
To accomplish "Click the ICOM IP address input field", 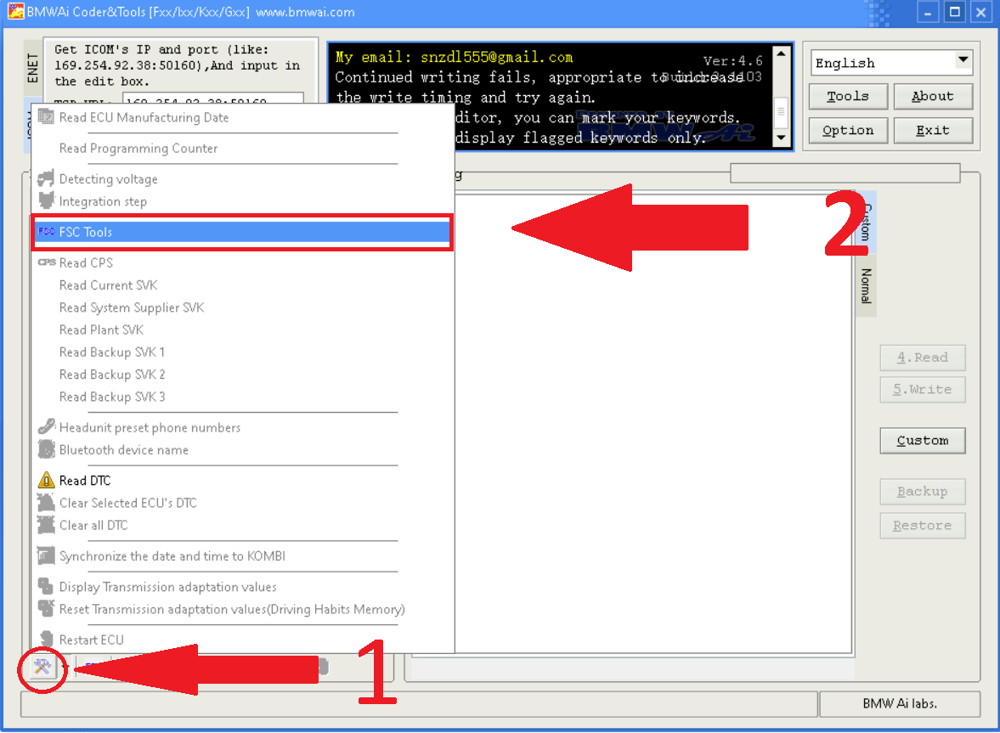I will [214, 98].
